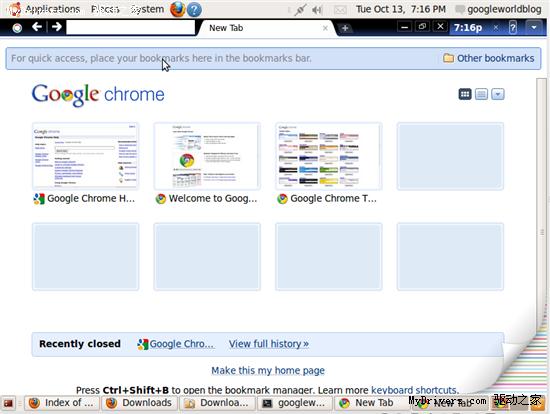
Task: Select the New Tab browser tab
Action: pos(267,28)
